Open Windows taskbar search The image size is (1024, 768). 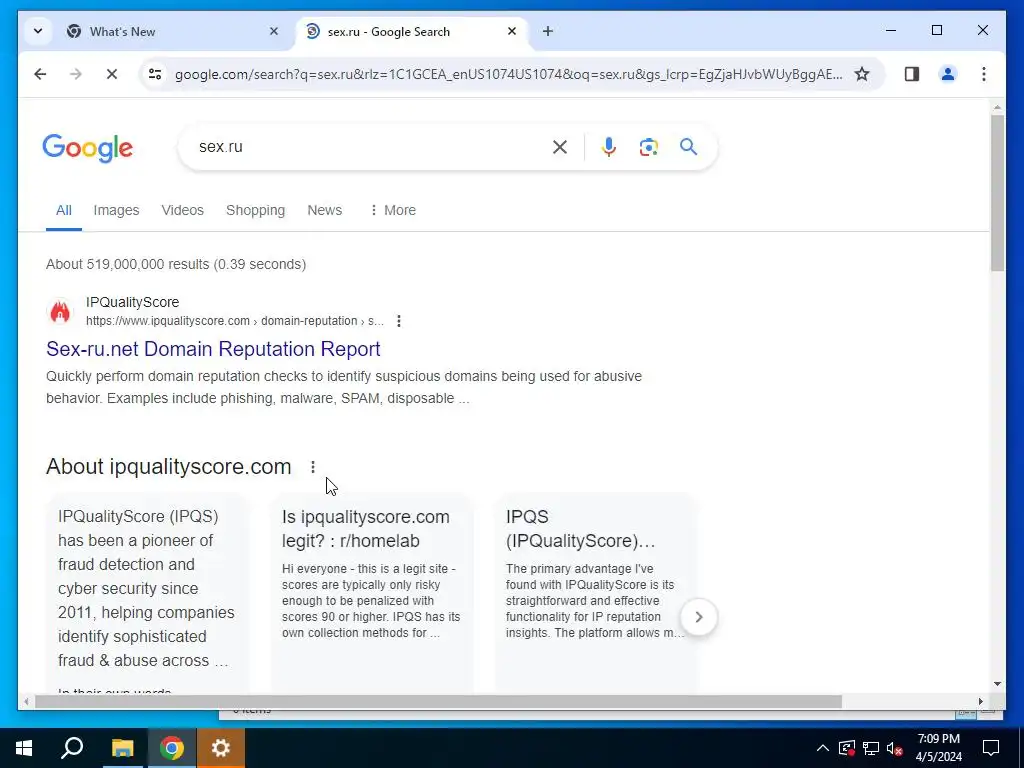tap(72, 748)
